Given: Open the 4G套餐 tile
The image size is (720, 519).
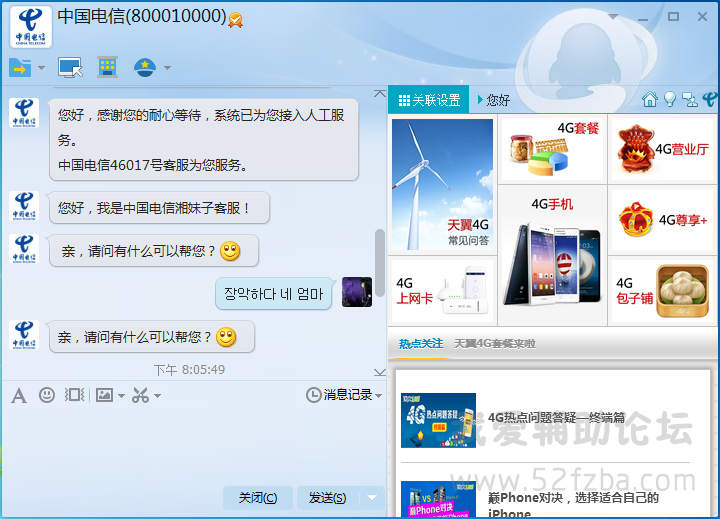Looking at the screenshot, I should click(x=552, y=148).
